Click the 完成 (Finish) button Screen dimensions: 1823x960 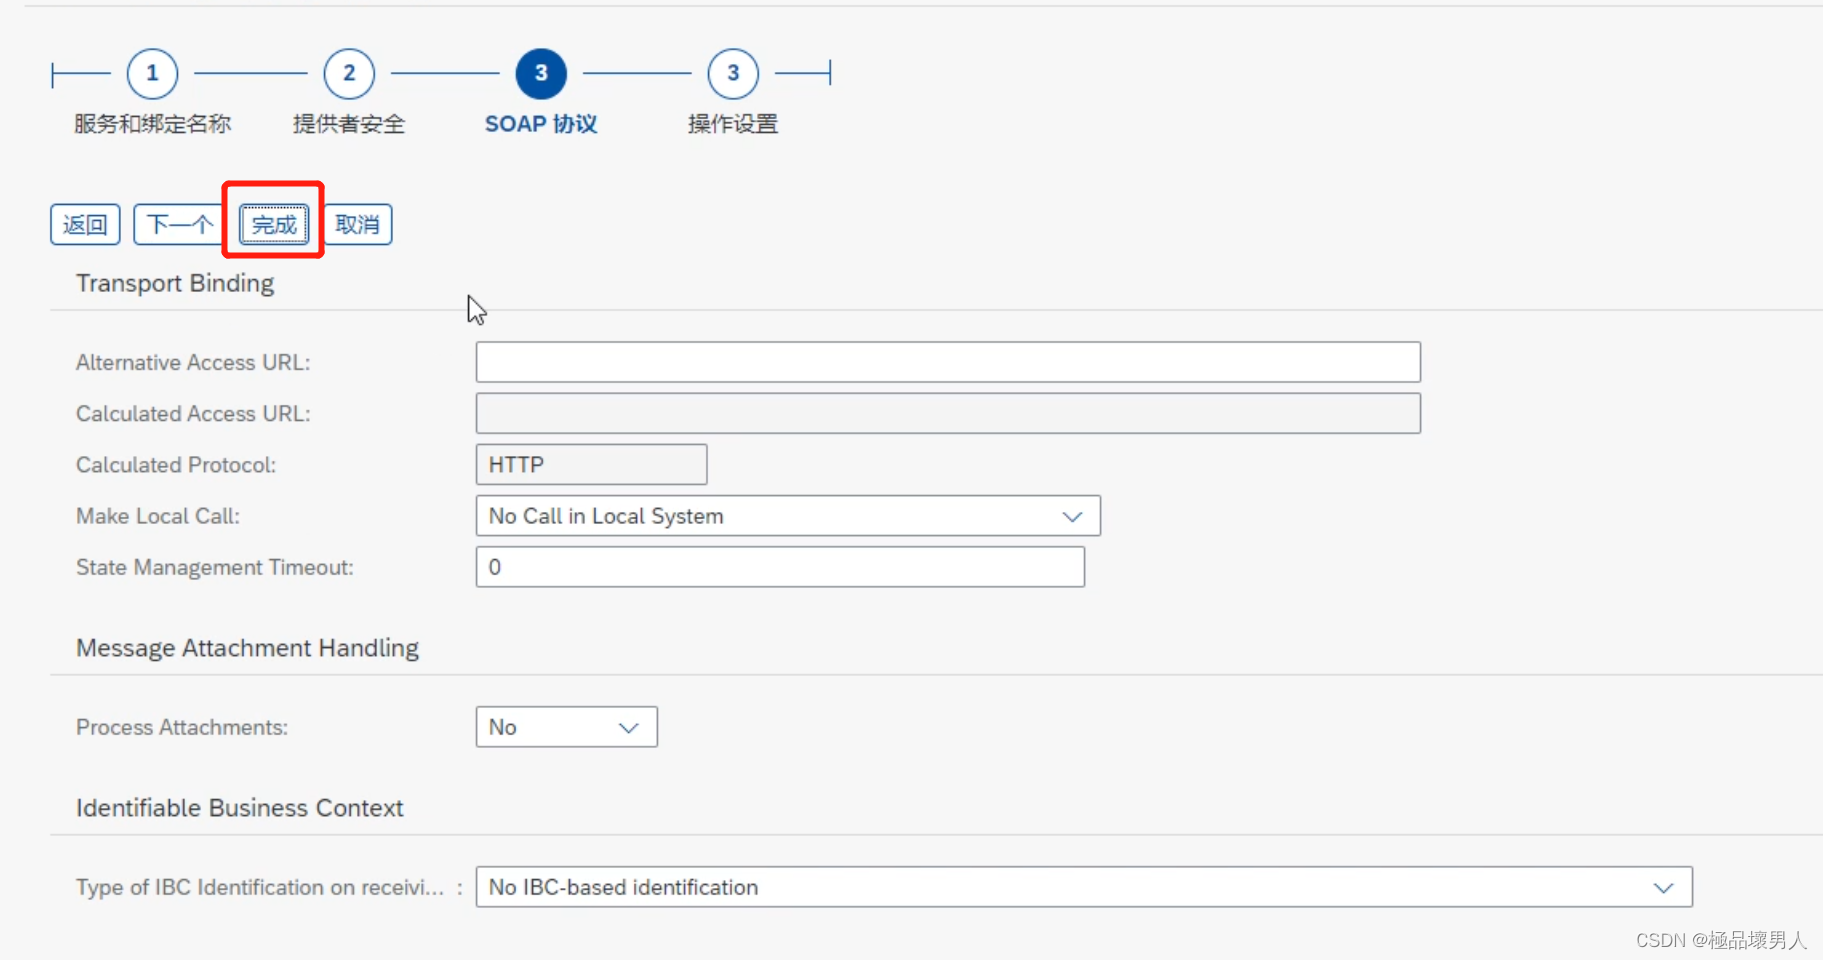pos(272,225)
